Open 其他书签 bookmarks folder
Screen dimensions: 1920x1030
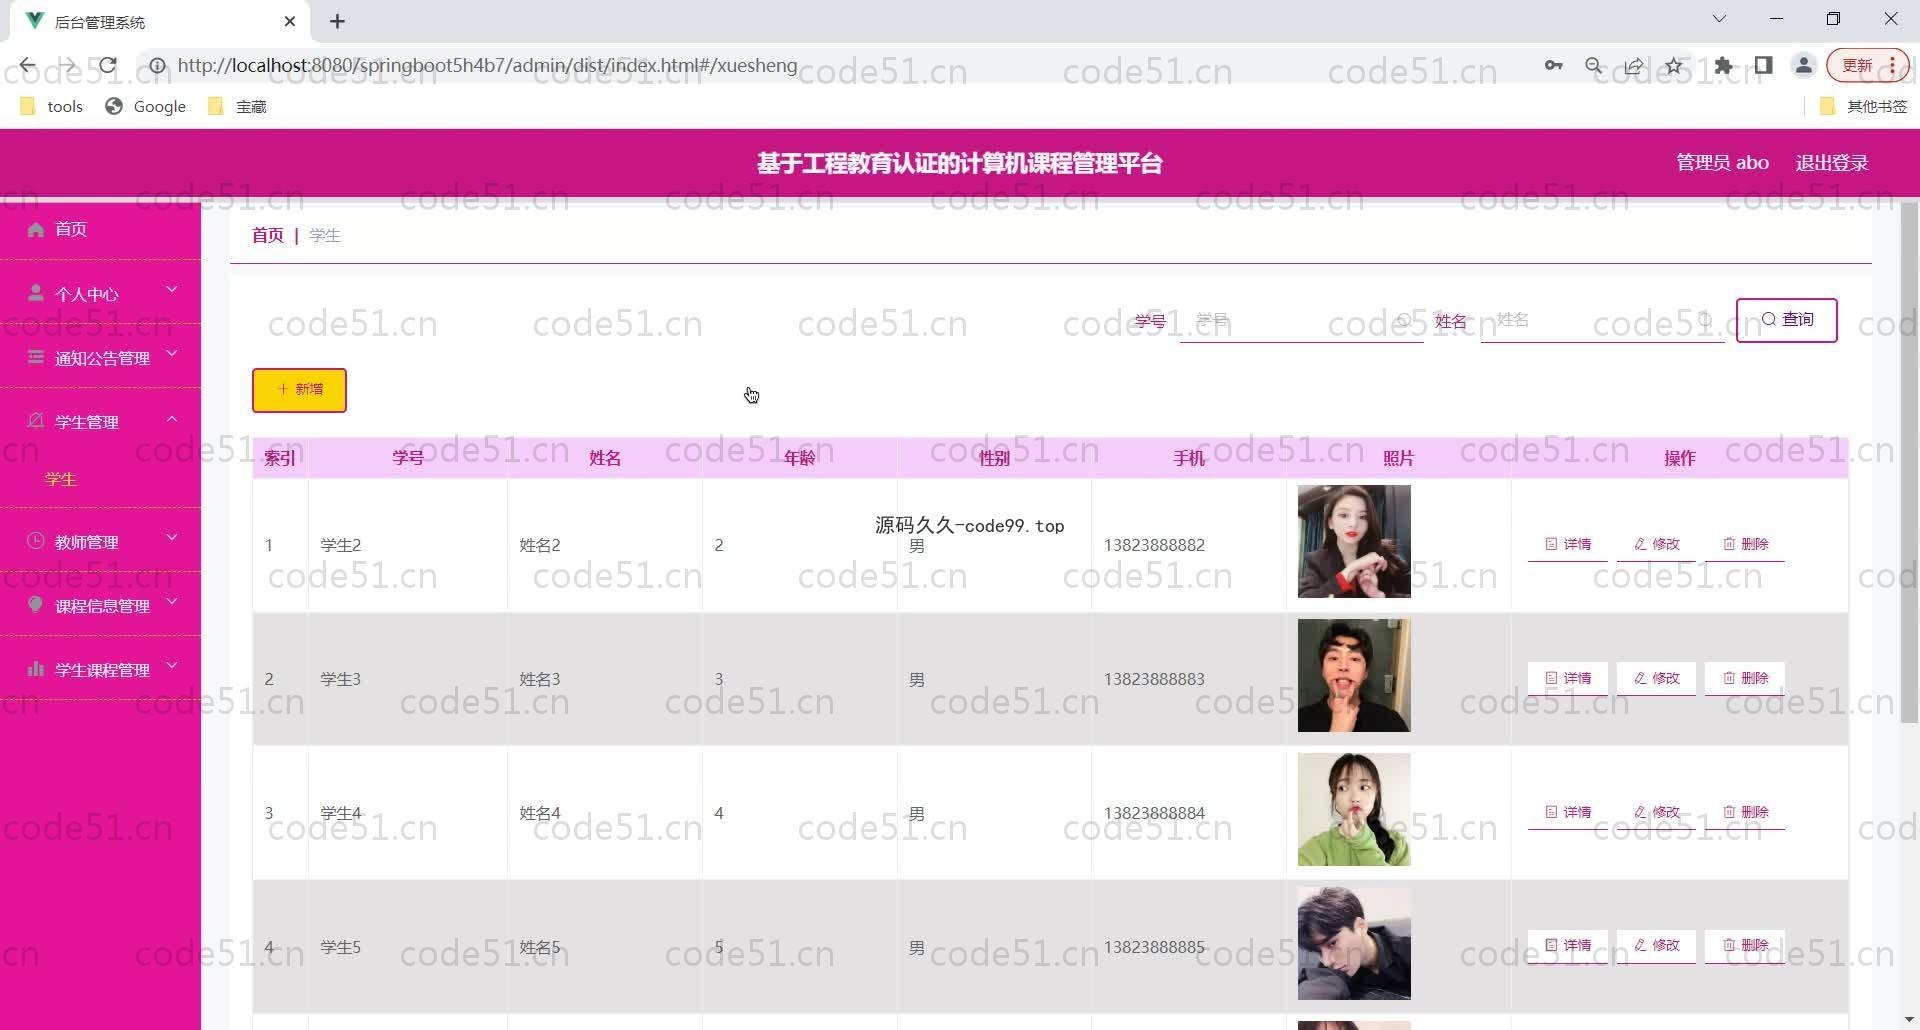(1865, 106)
